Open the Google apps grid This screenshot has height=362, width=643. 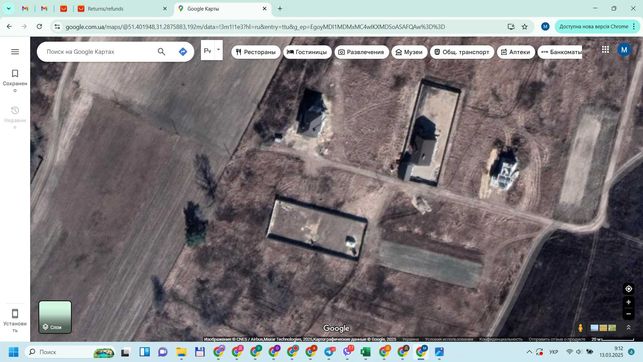pos(605,50)
